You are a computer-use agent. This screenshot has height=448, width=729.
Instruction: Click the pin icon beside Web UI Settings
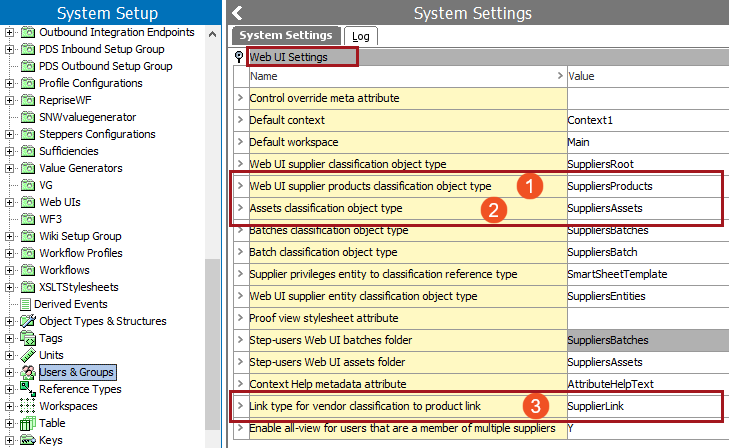tap(239, 57)
